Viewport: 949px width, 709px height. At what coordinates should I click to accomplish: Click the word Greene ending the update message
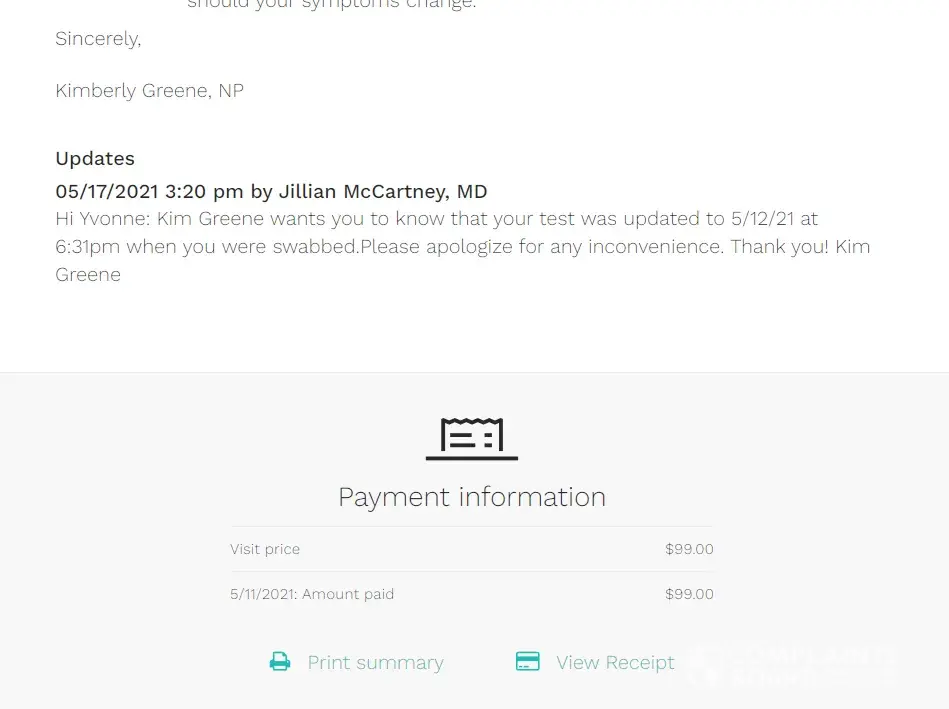(88, 274)
